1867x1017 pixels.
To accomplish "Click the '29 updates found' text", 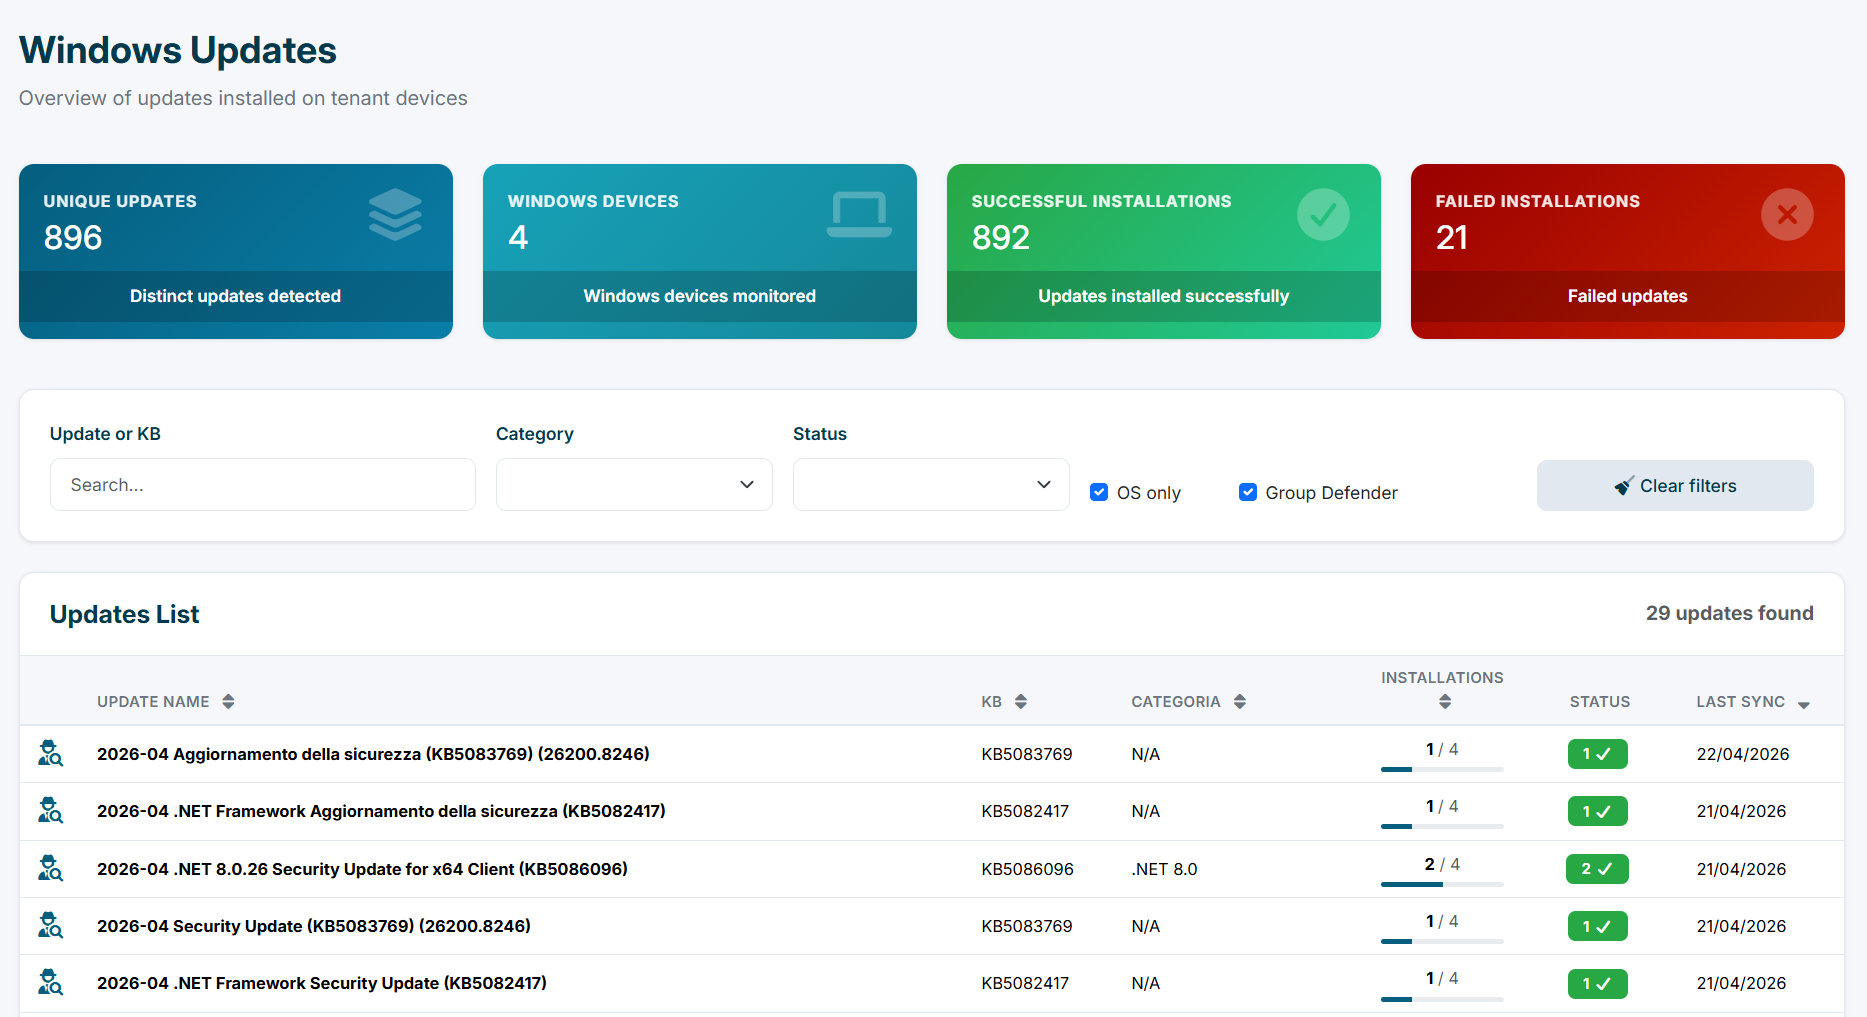I will pos(1729,613).
